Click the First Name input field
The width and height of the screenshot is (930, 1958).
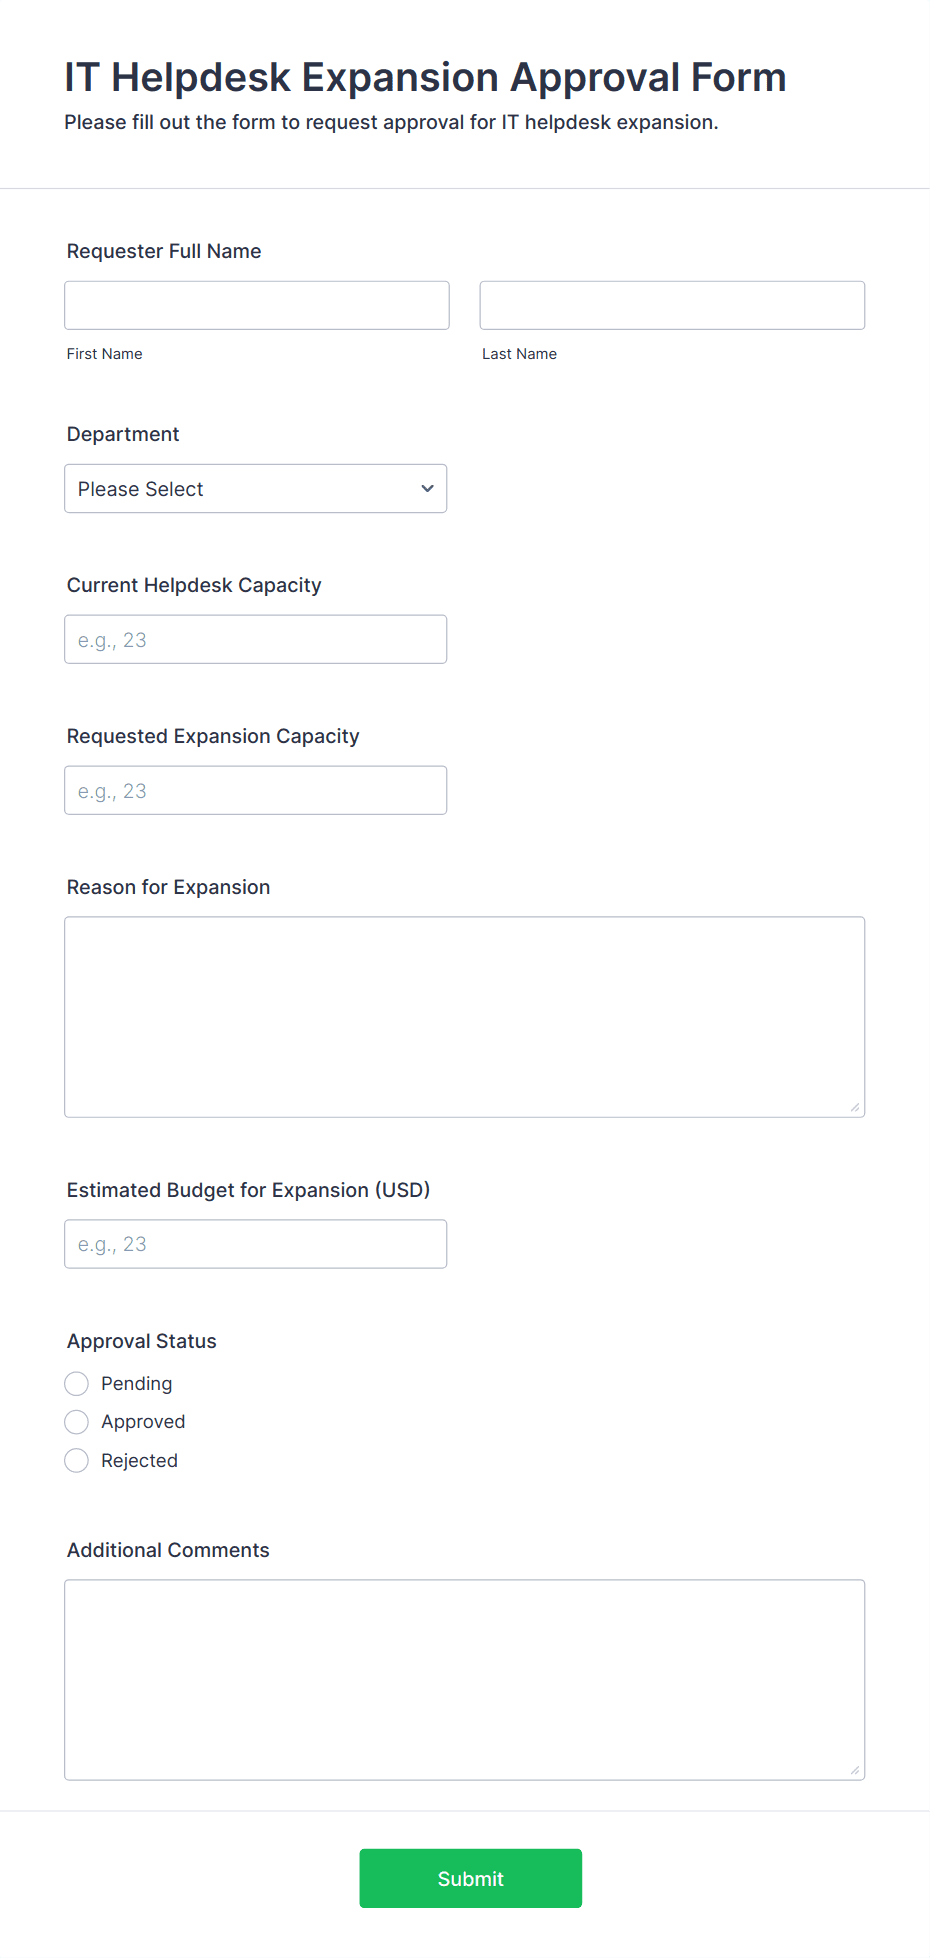coord(257,305)
